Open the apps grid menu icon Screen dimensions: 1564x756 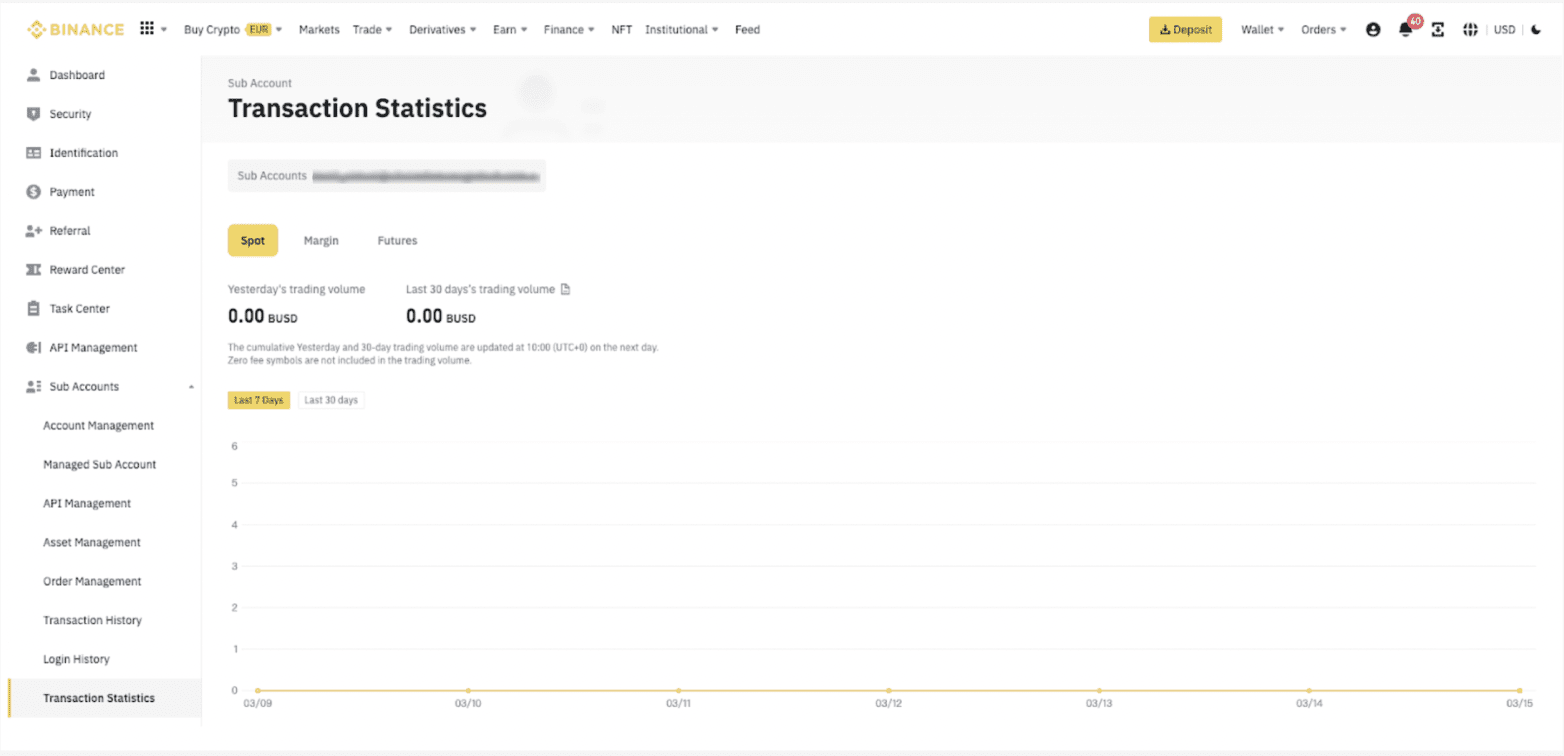click(x=147, y=30)
